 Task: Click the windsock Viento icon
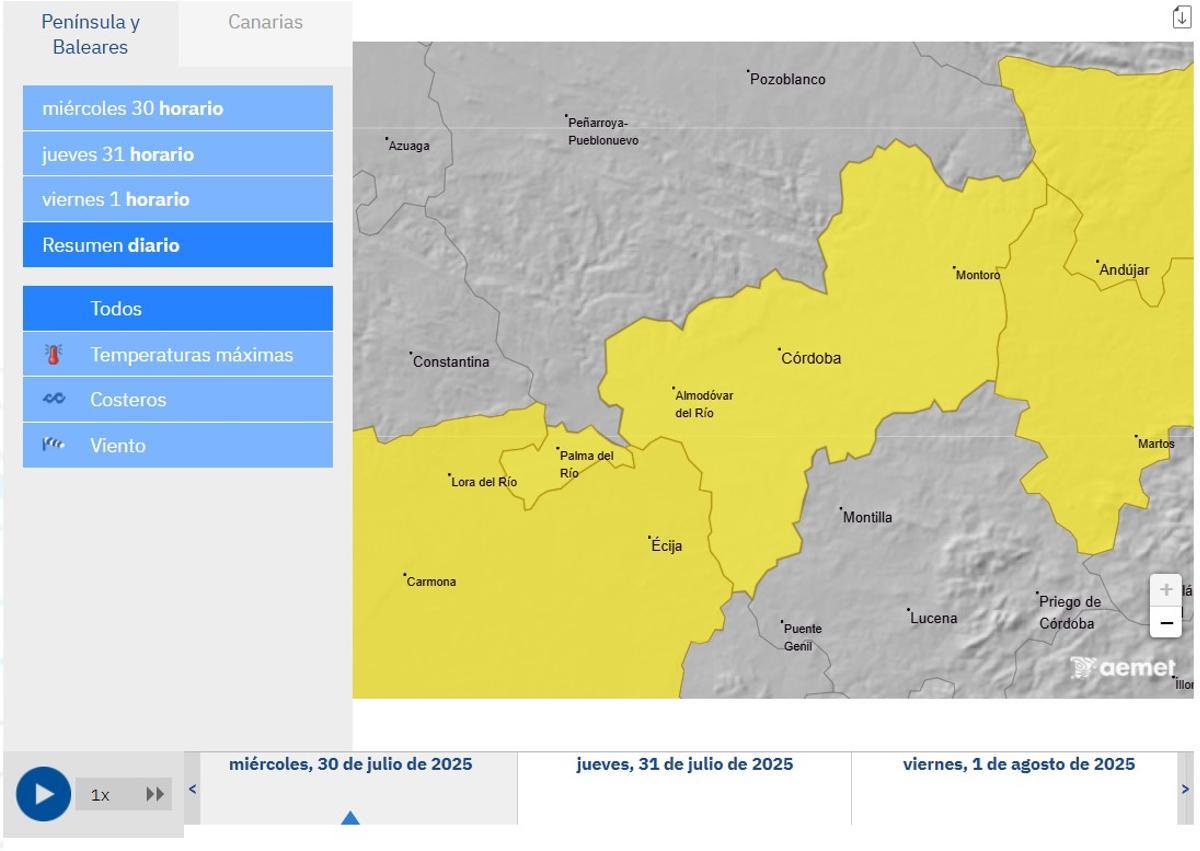point(53,445)
